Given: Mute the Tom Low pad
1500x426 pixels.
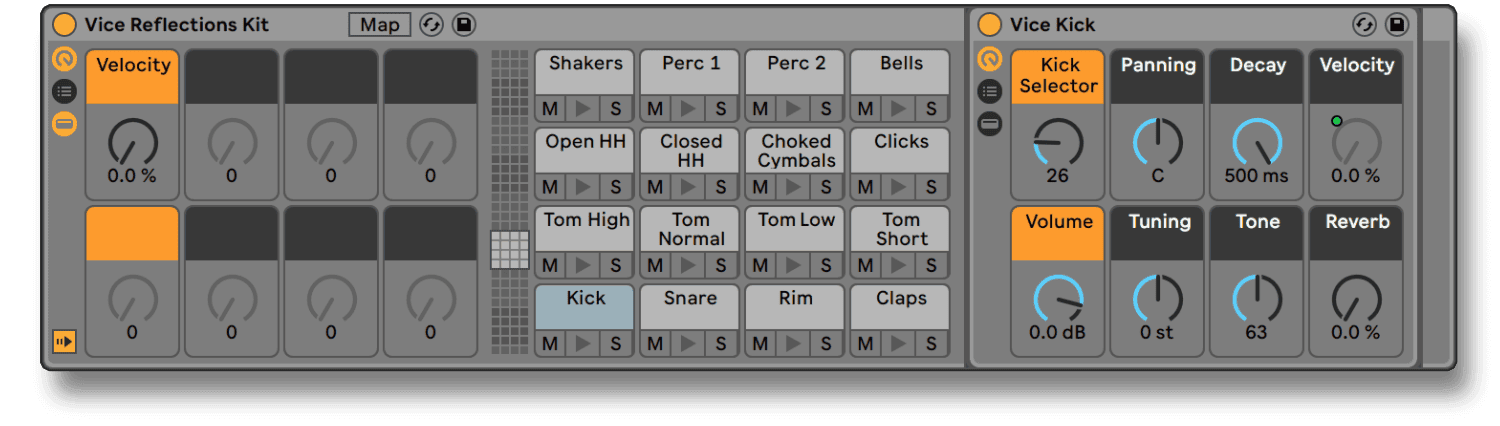Looking at the screenshot, I should pos(760,266).
